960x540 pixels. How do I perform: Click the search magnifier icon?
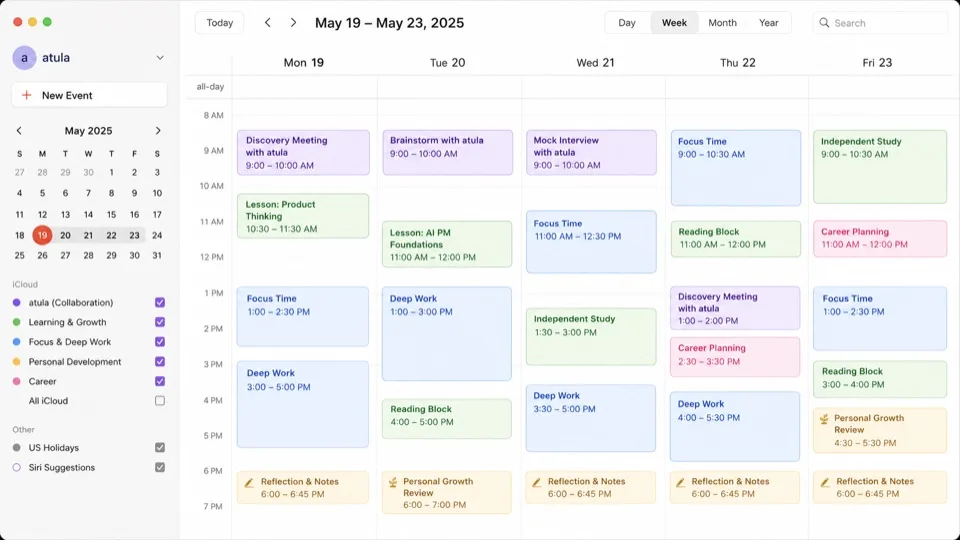point(824,23)
